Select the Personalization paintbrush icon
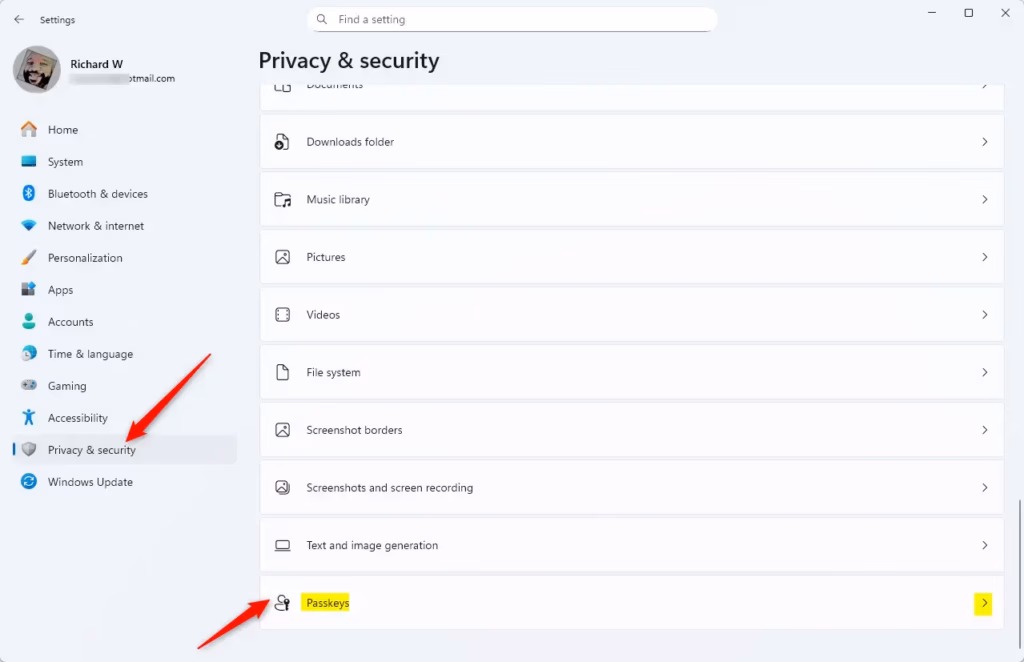This screenshot has width=1024, height=662. (31, 257)
